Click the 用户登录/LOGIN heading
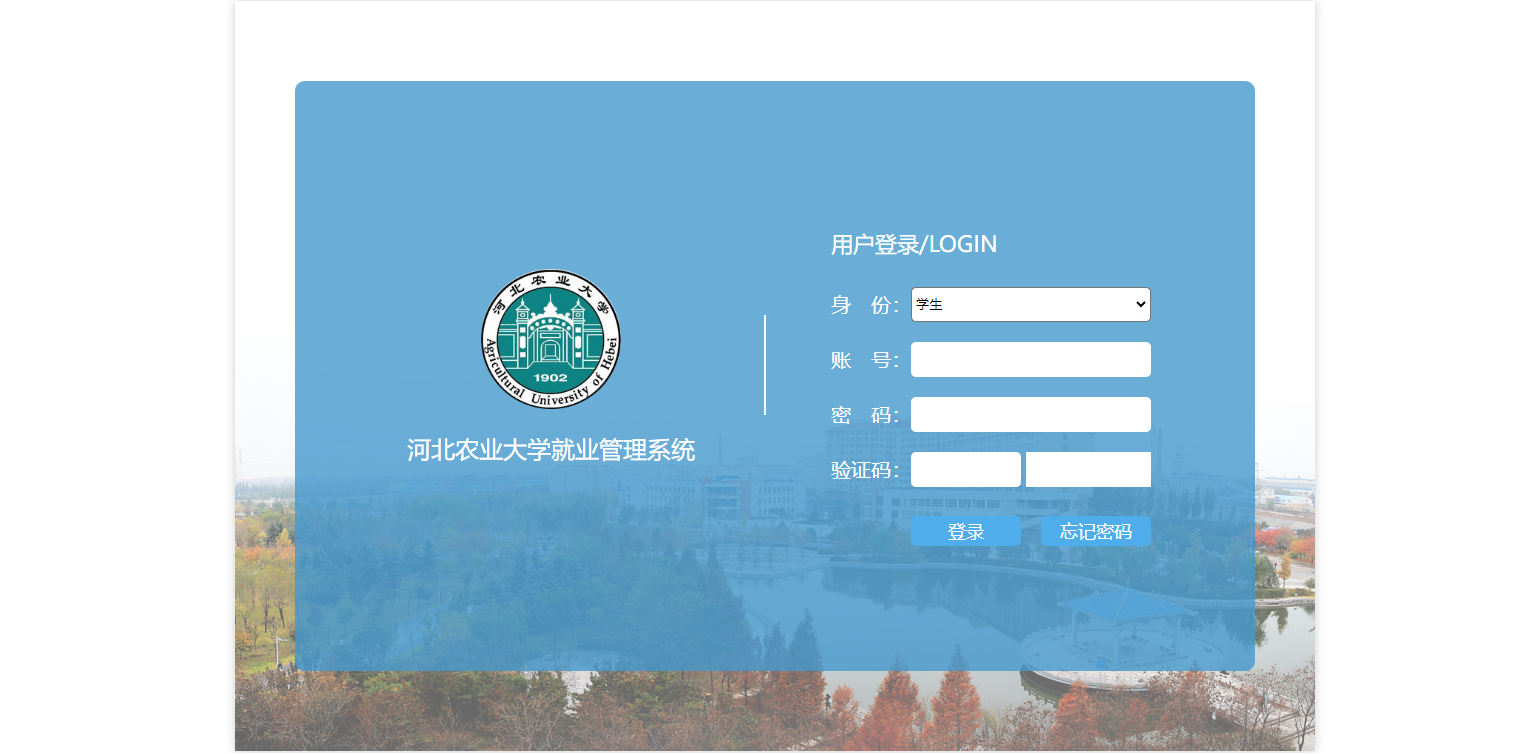This screenshot has height=754, width=1513. (913, 245)
